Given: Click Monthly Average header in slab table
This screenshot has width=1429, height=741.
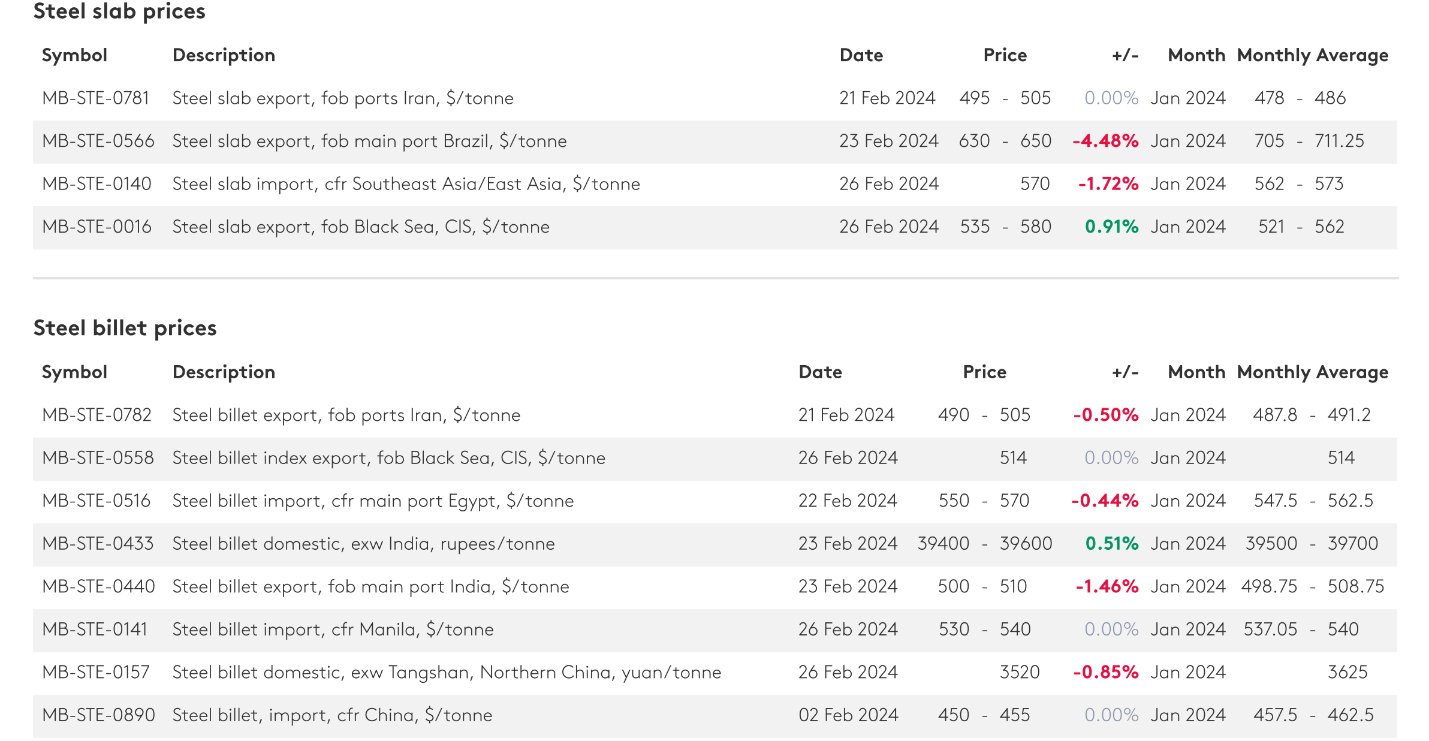Looking at the screenshot, I should coord(1313,55).
